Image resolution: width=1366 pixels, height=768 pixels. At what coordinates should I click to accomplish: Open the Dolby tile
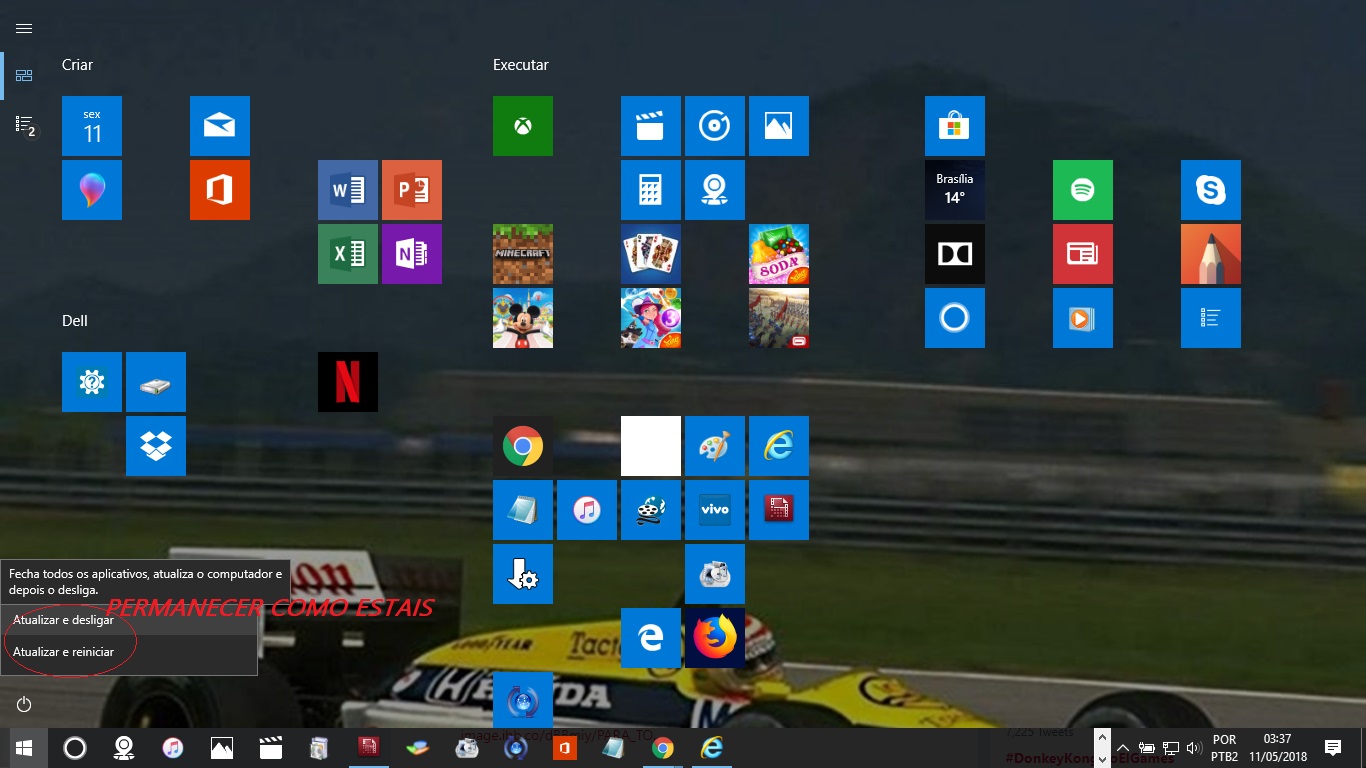955,254
